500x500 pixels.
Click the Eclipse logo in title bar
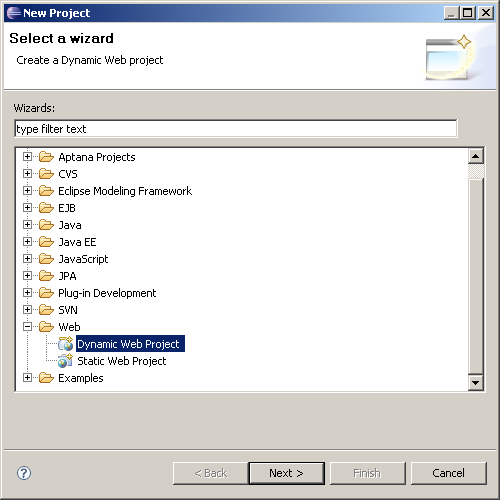click(14, 13)
